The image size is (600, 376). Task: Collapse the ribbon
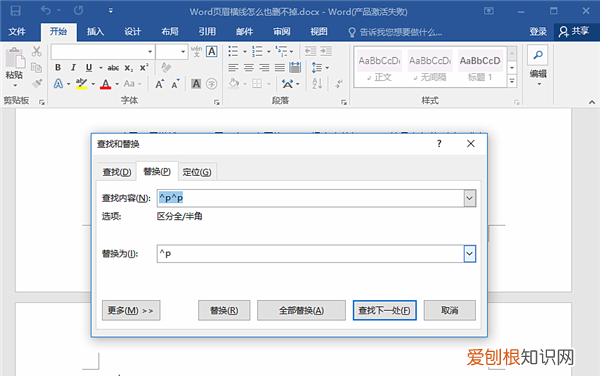592,102
